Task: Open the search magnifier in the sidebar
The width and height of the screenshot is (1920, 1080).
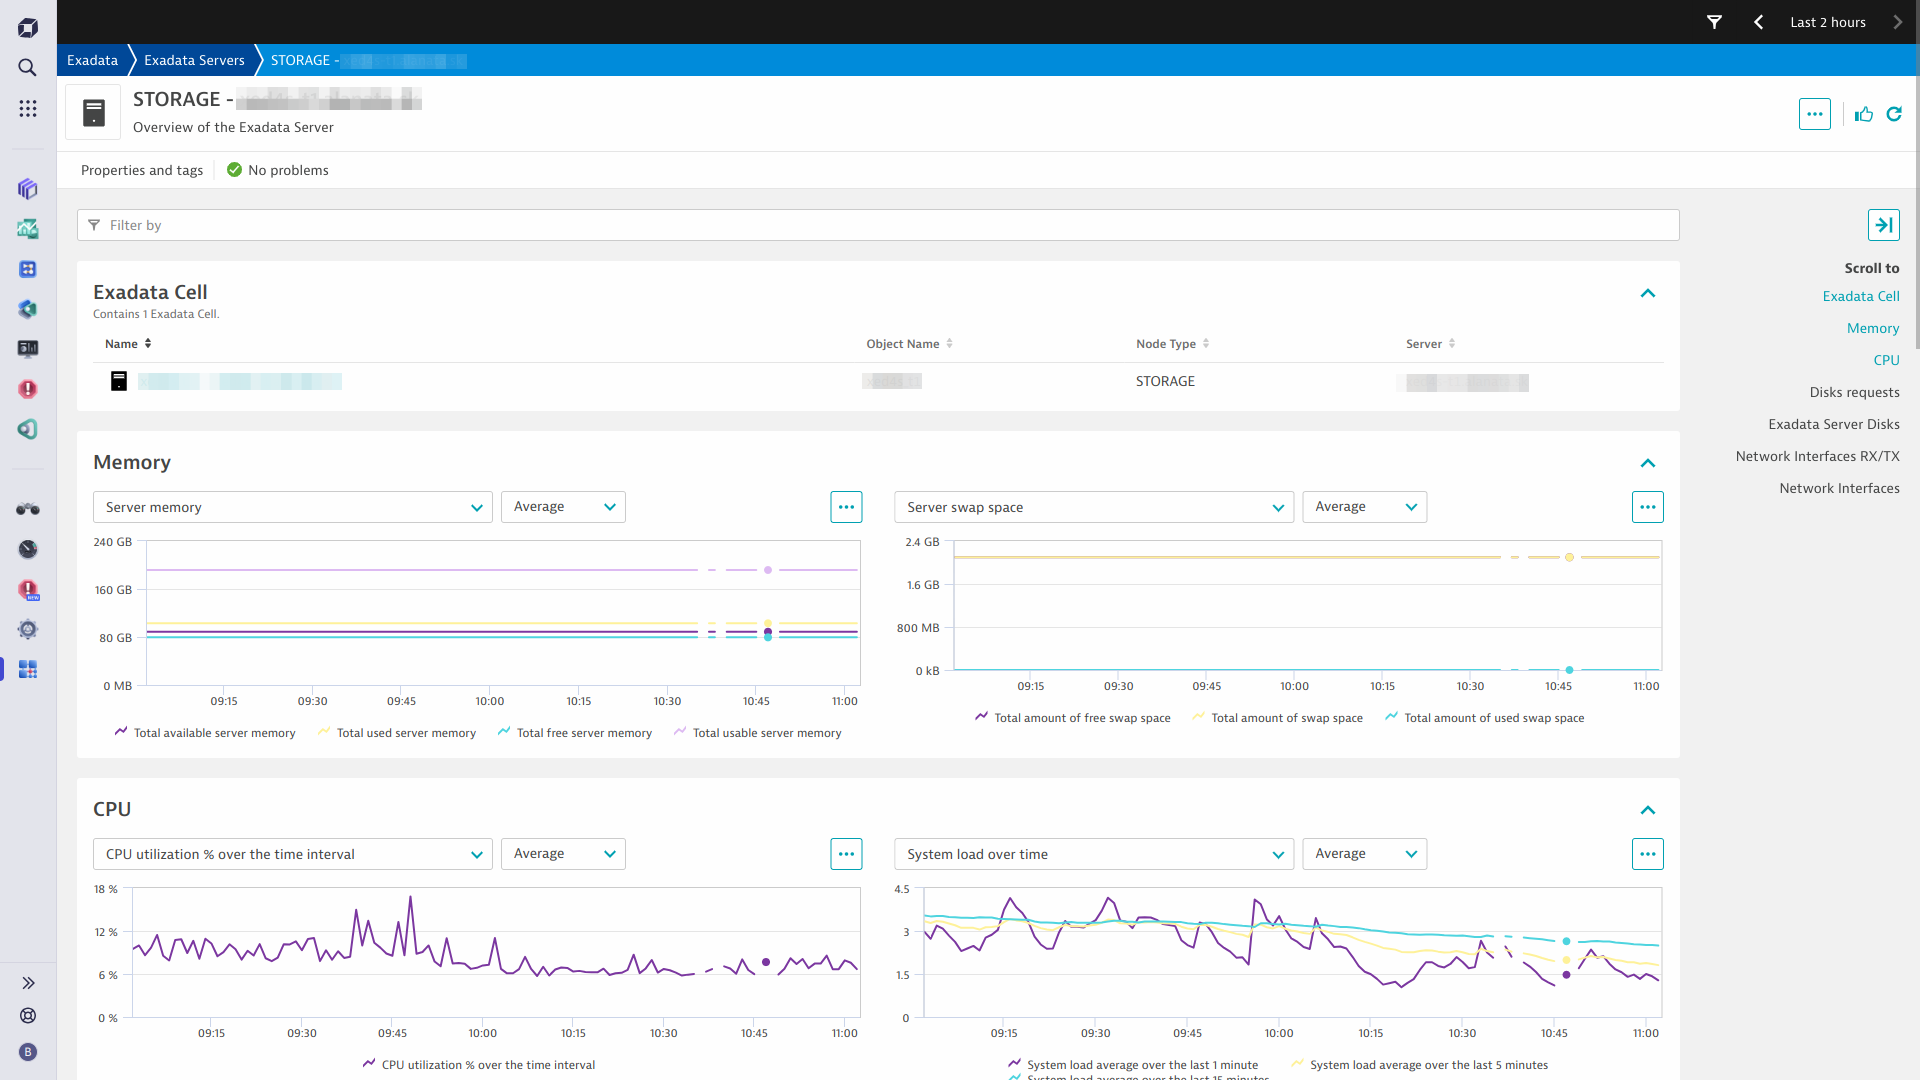Action: coord(27,67)
